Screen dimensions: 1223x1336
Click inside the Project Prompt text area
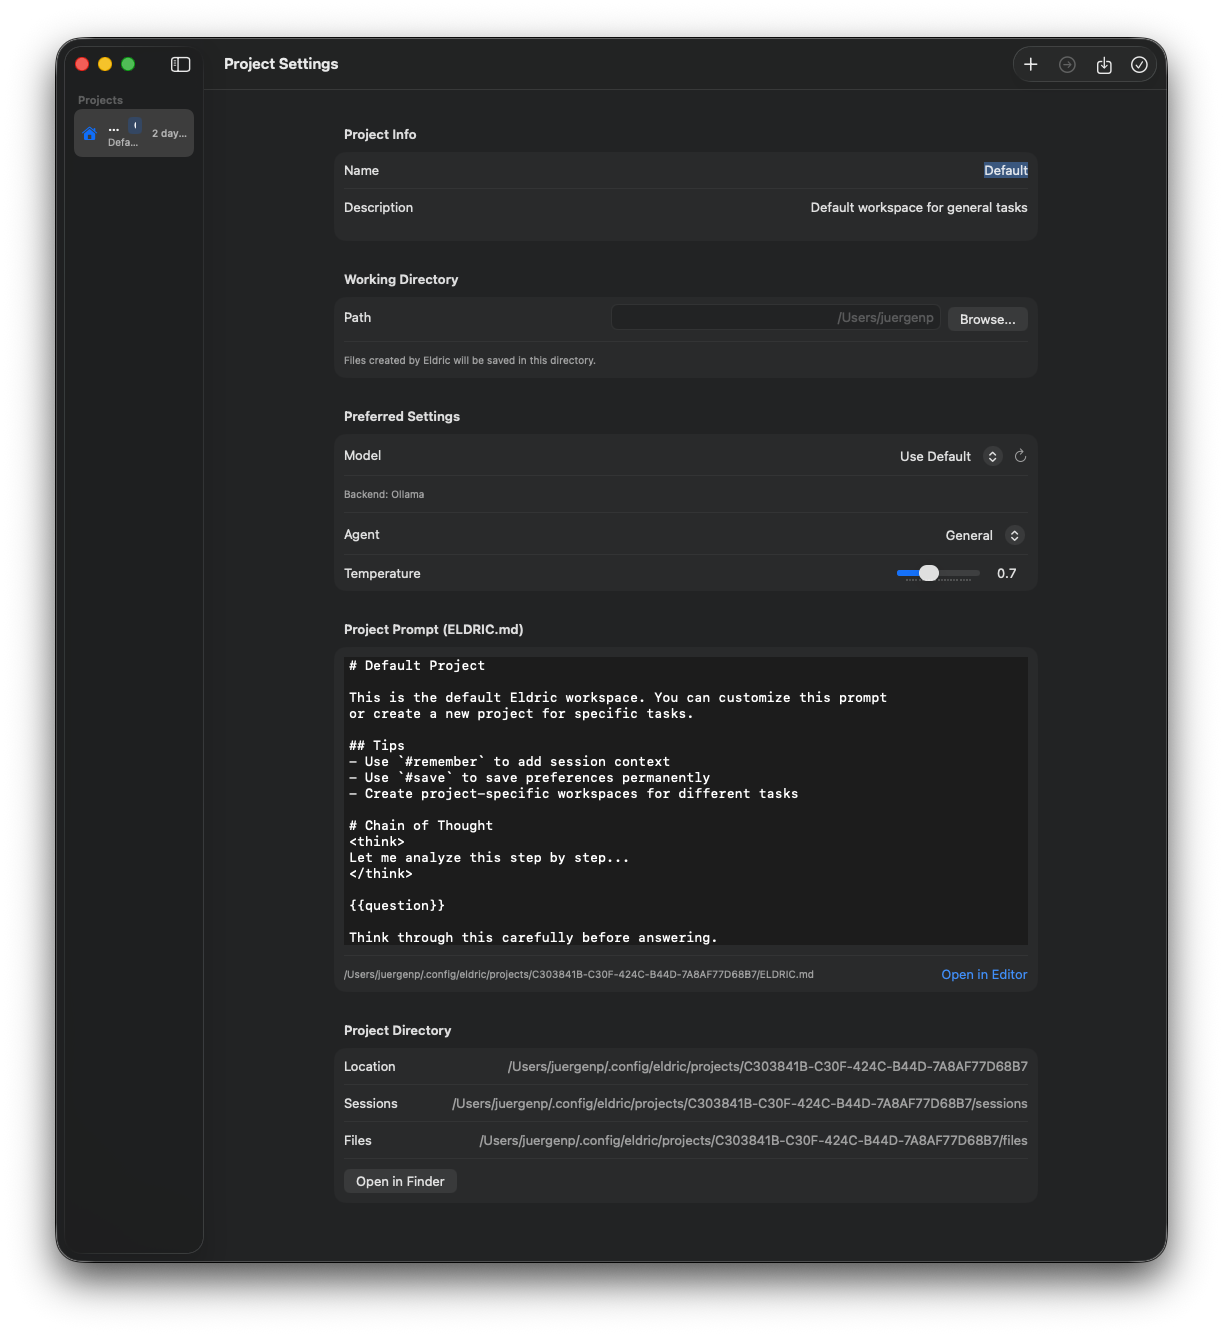(x=685, y=800)
